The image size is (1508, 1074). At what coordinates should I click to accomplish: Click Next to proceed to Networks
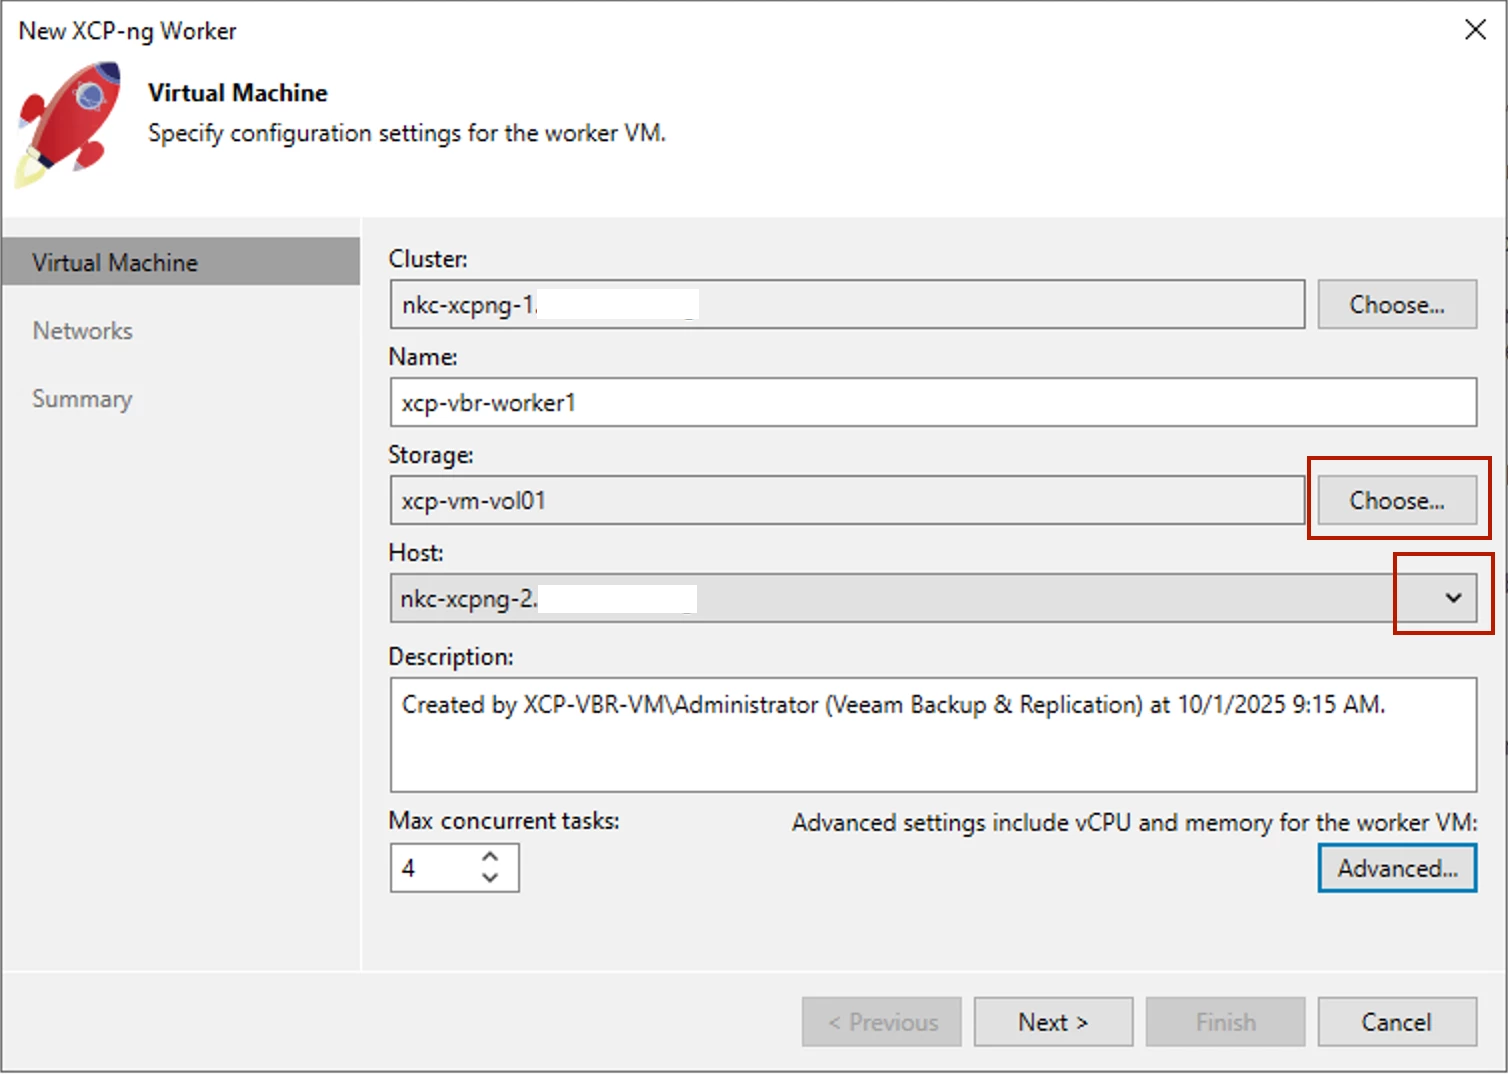1053,1022
